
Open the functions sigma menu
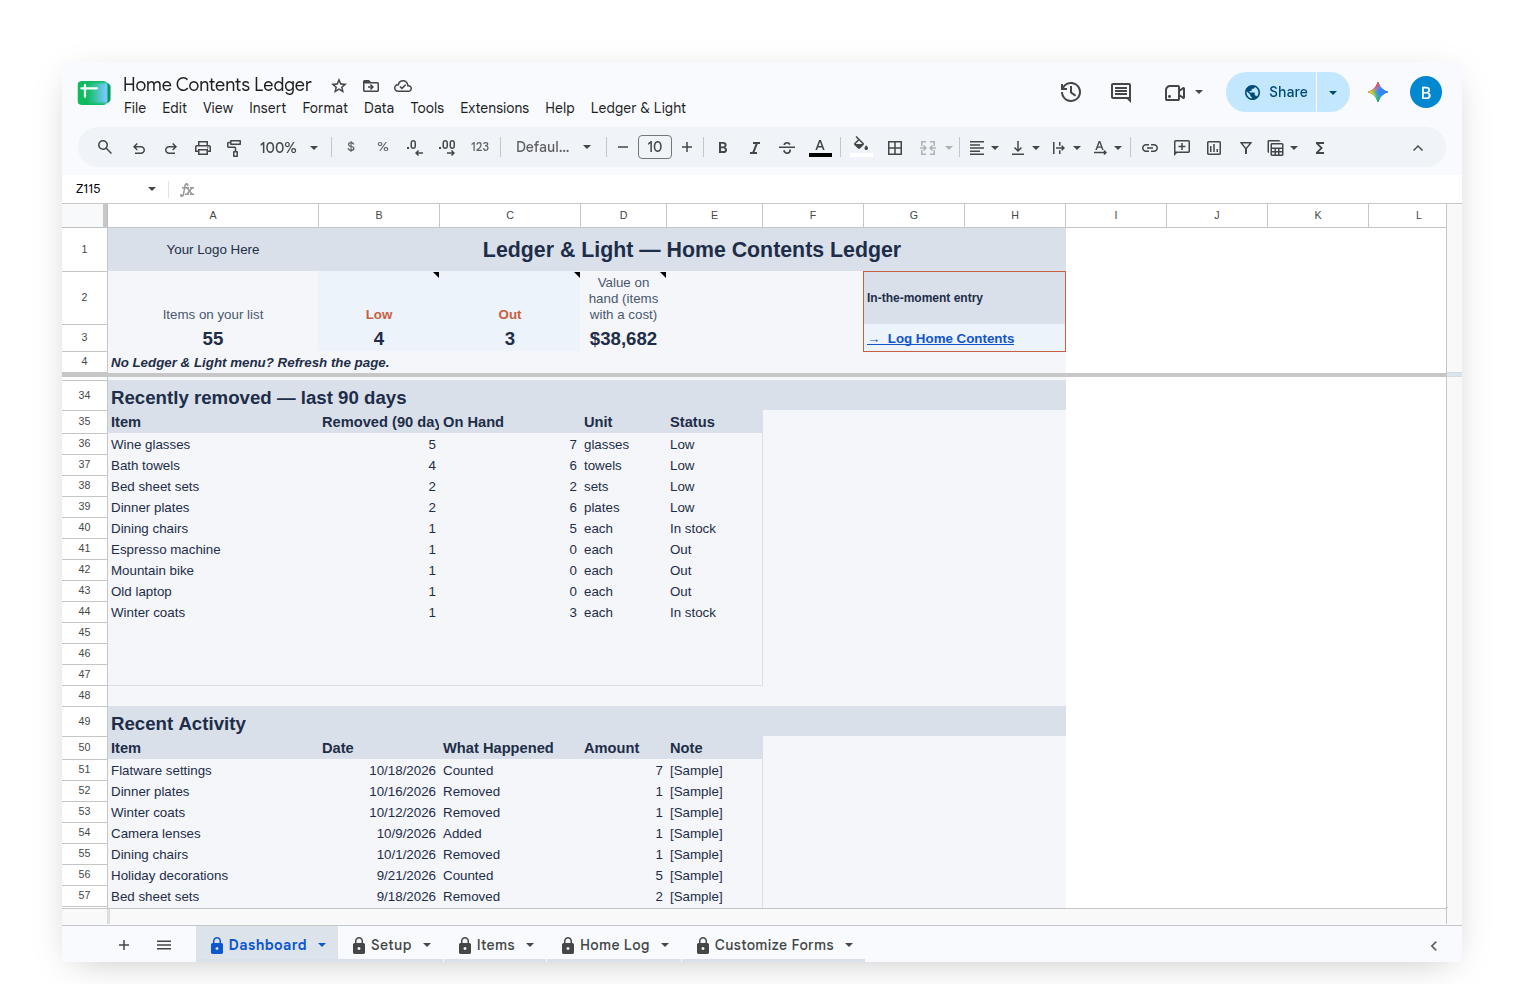(1320, 148)
